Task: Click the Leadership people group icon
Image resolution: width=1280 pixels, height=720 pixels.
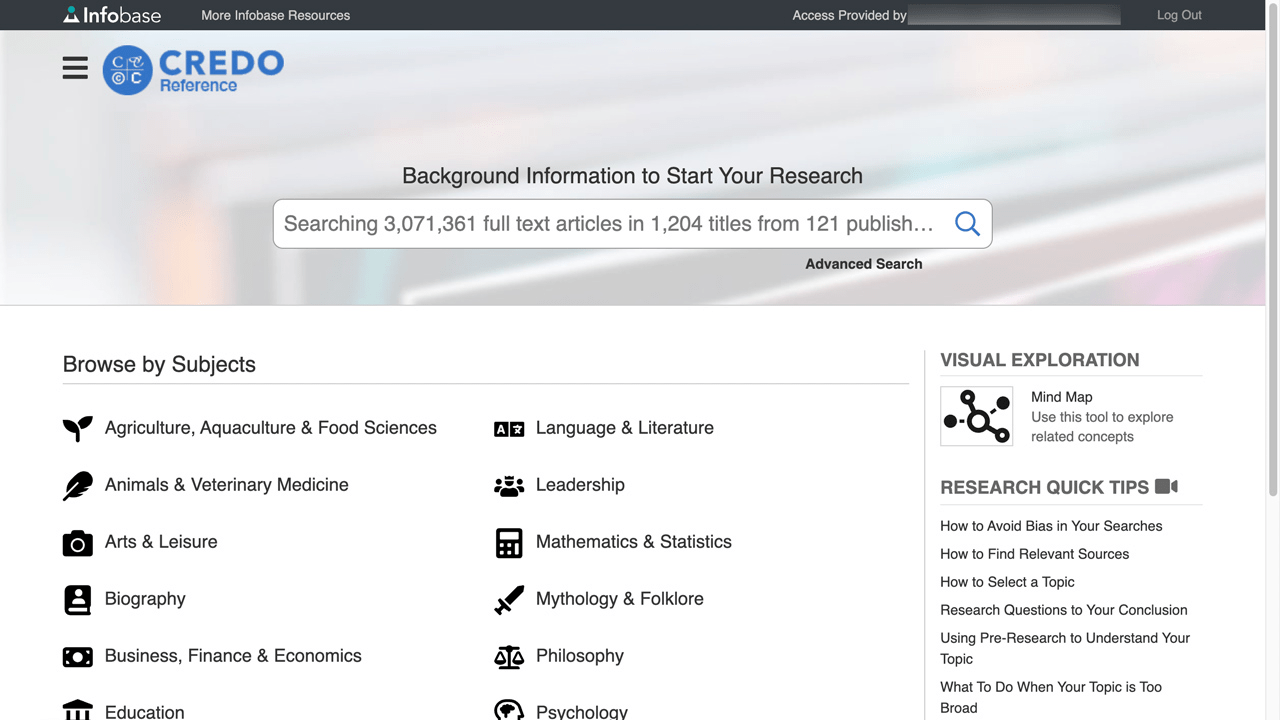Action: pyautogui.click(x=509, y=485)
